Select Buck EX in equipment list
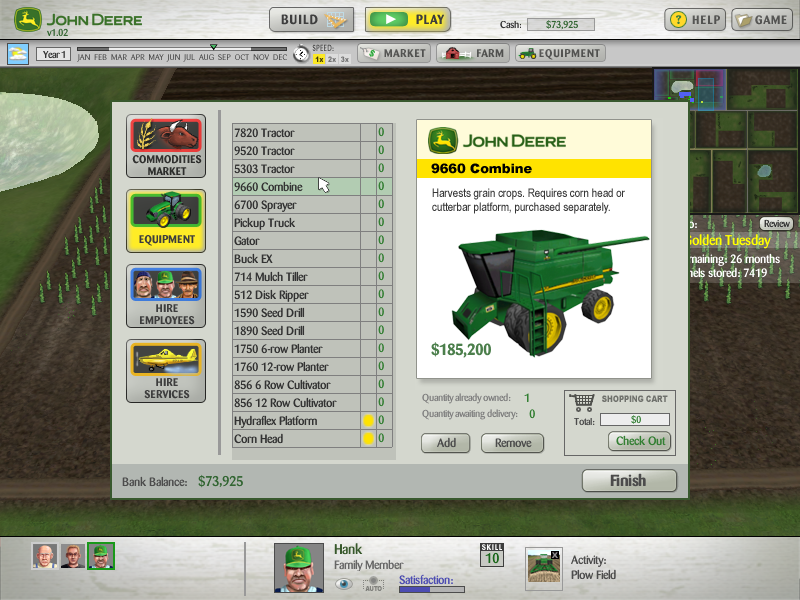The image size is (800, 600). (312, 259)
